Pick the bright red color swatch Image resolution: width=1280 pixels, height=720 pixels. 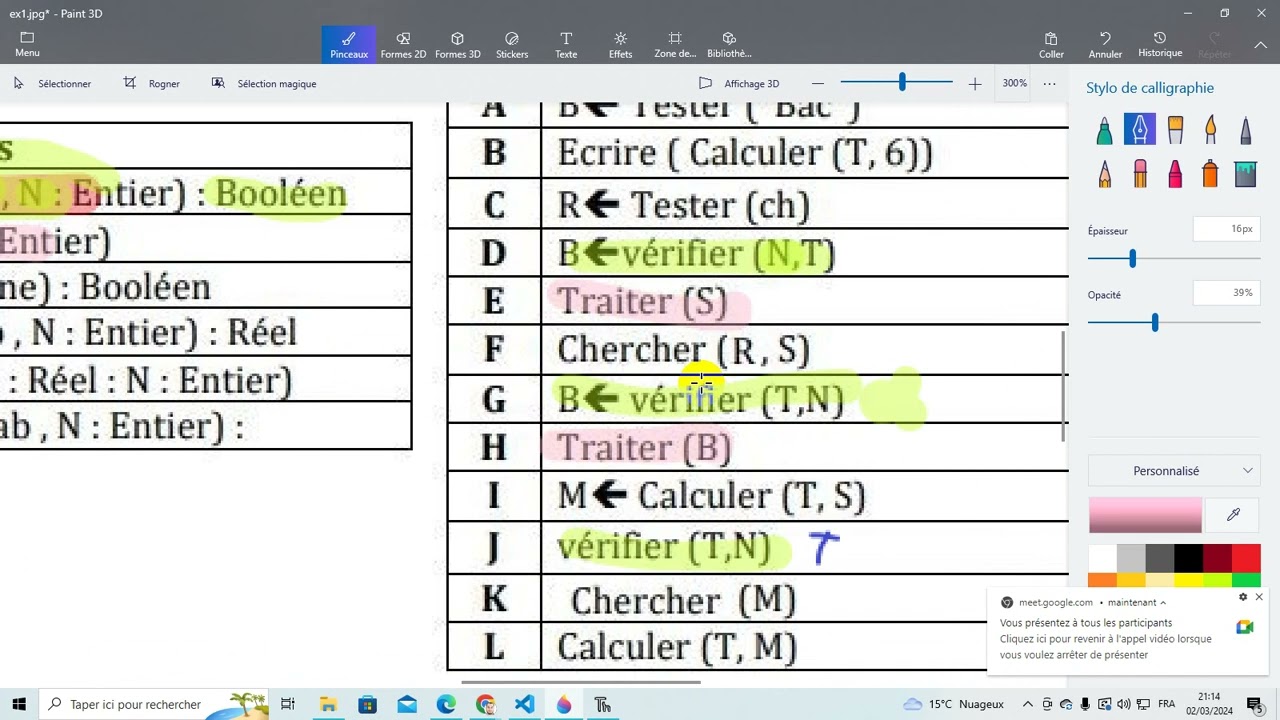[x=1246, y=558]
